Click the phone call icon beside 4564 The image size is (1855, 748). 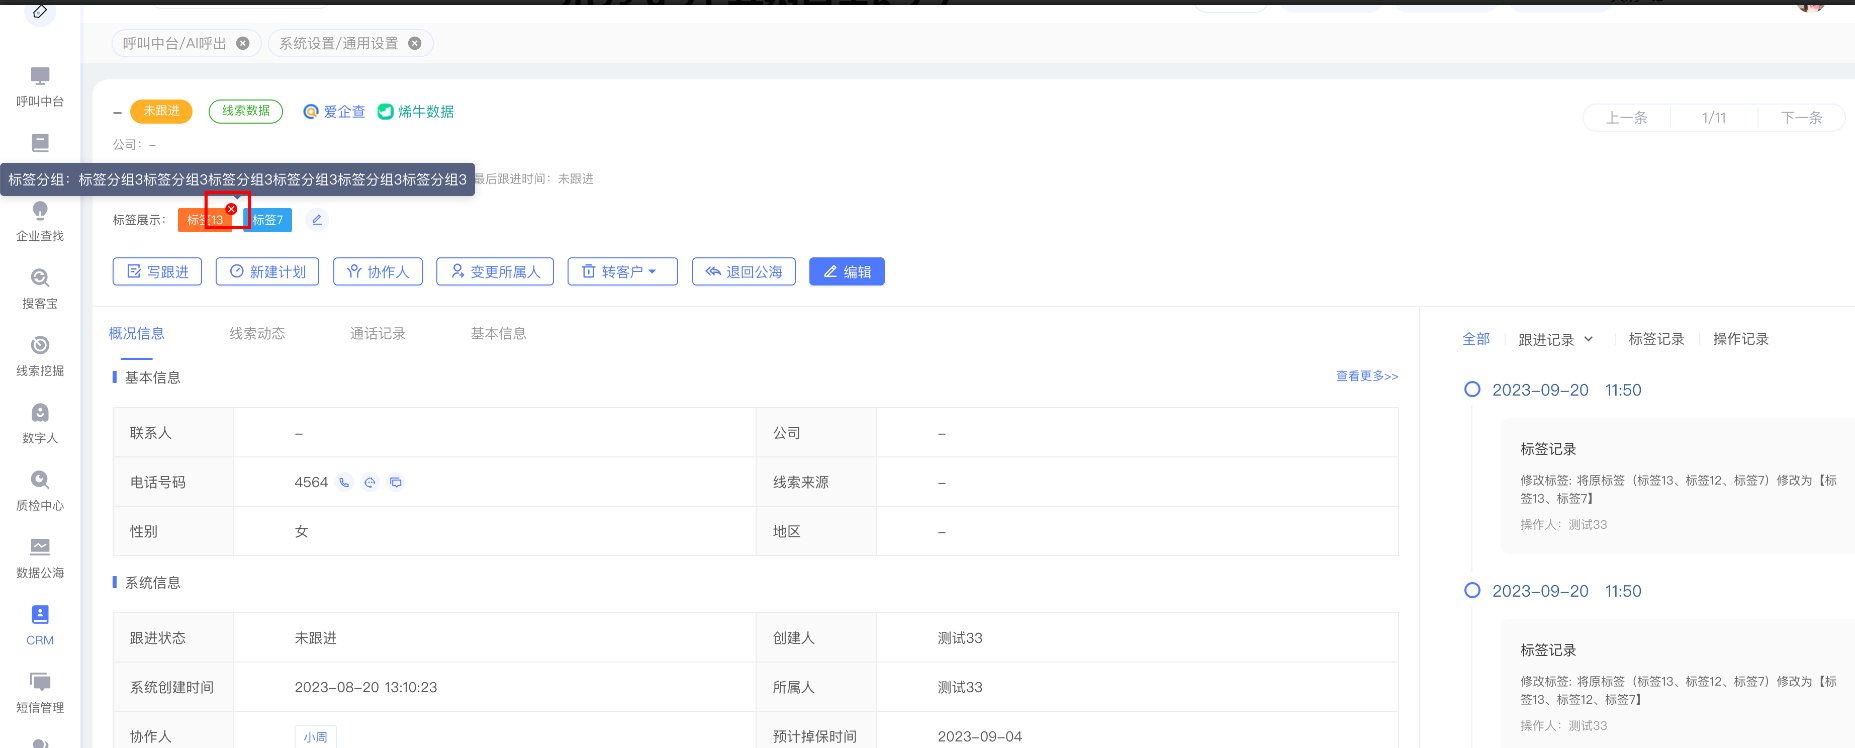[x=344, y=482]
